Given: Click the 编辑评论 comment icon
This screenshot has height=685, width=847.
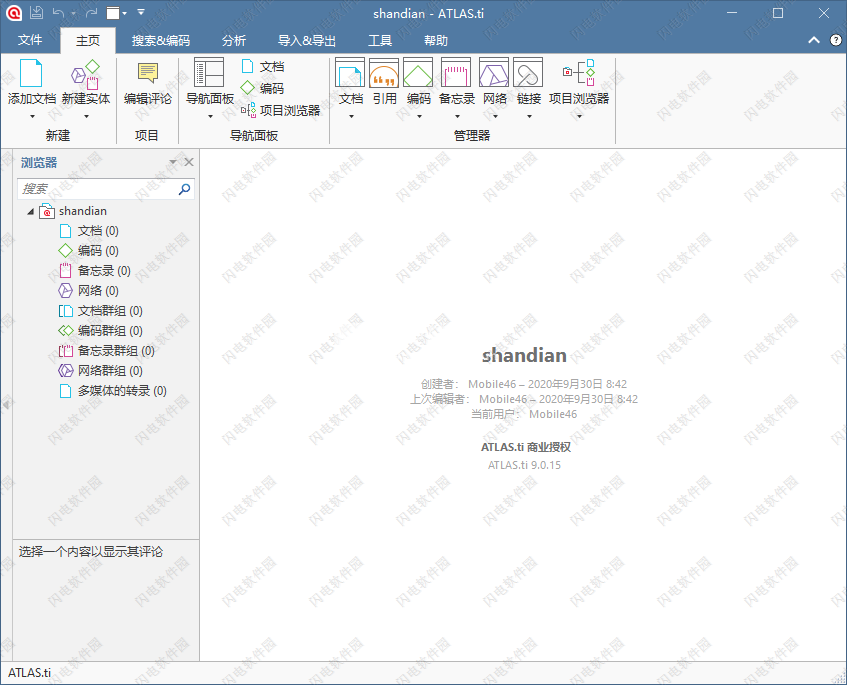Looking at the screenshot, I should click(147, 73).
